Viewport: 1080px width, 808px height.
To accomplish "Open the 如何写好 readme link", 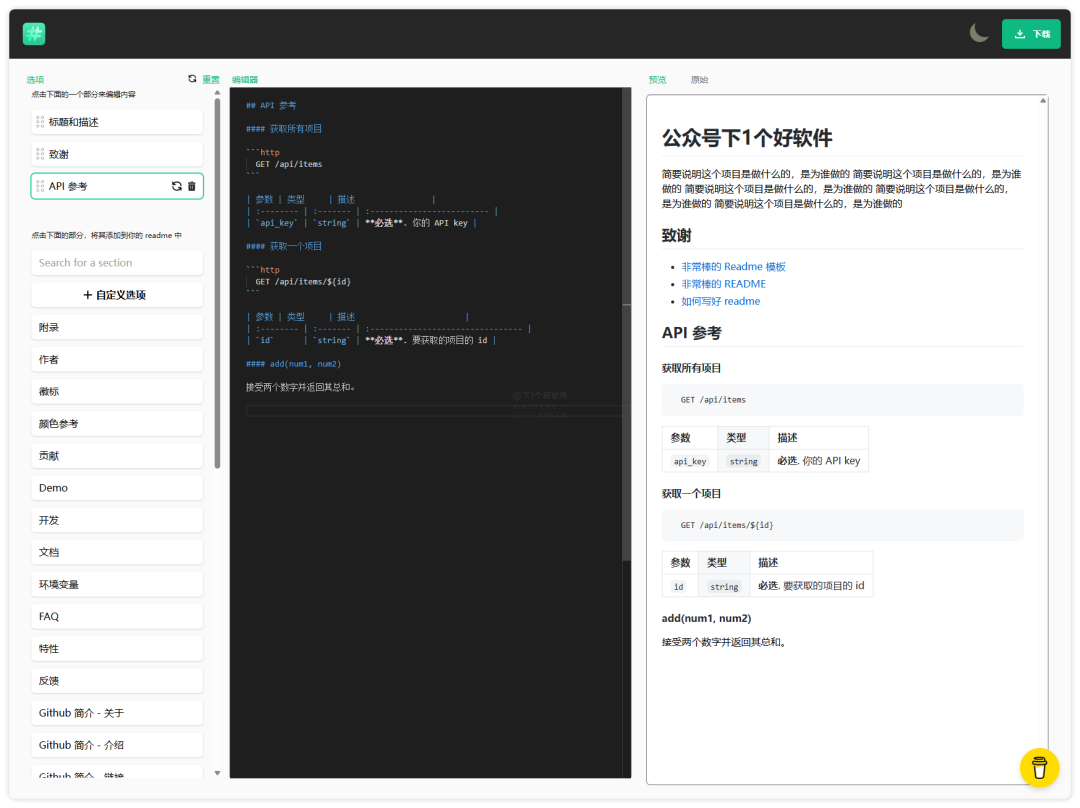I will point(720,301).
